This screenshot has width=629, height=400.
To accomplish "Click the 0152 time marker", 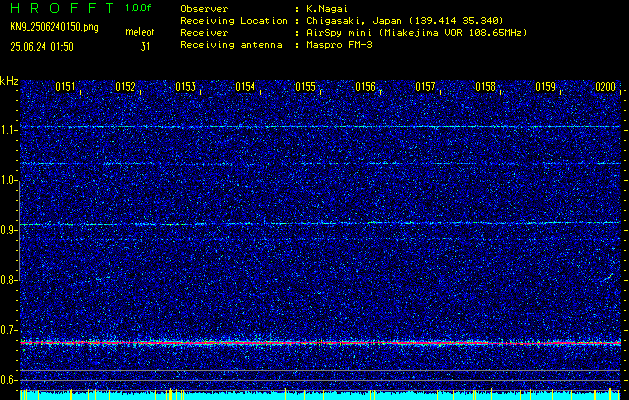I will click(x=125, y=87).
